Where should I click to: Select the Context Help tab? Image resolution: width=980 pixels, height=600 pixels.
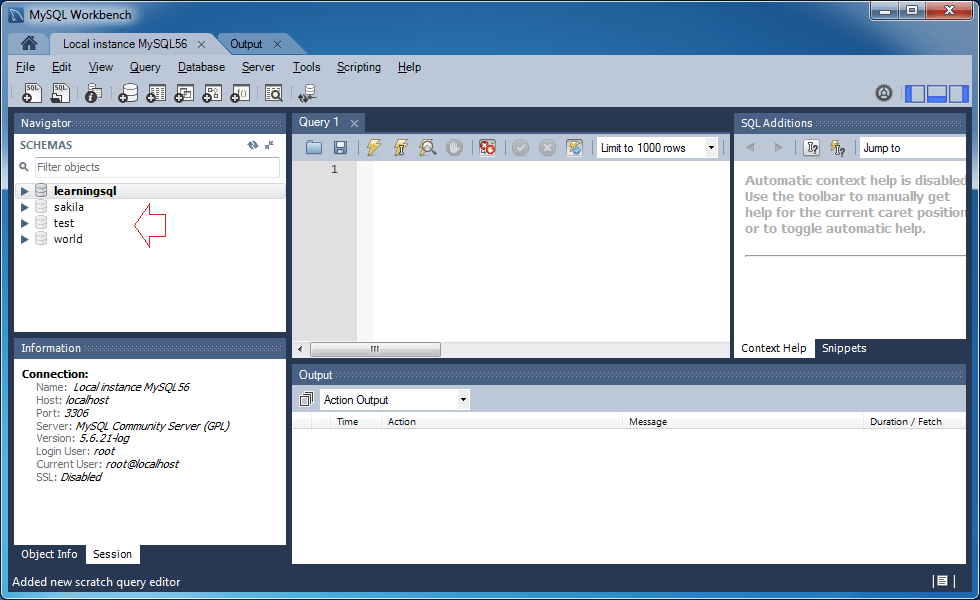774,348
